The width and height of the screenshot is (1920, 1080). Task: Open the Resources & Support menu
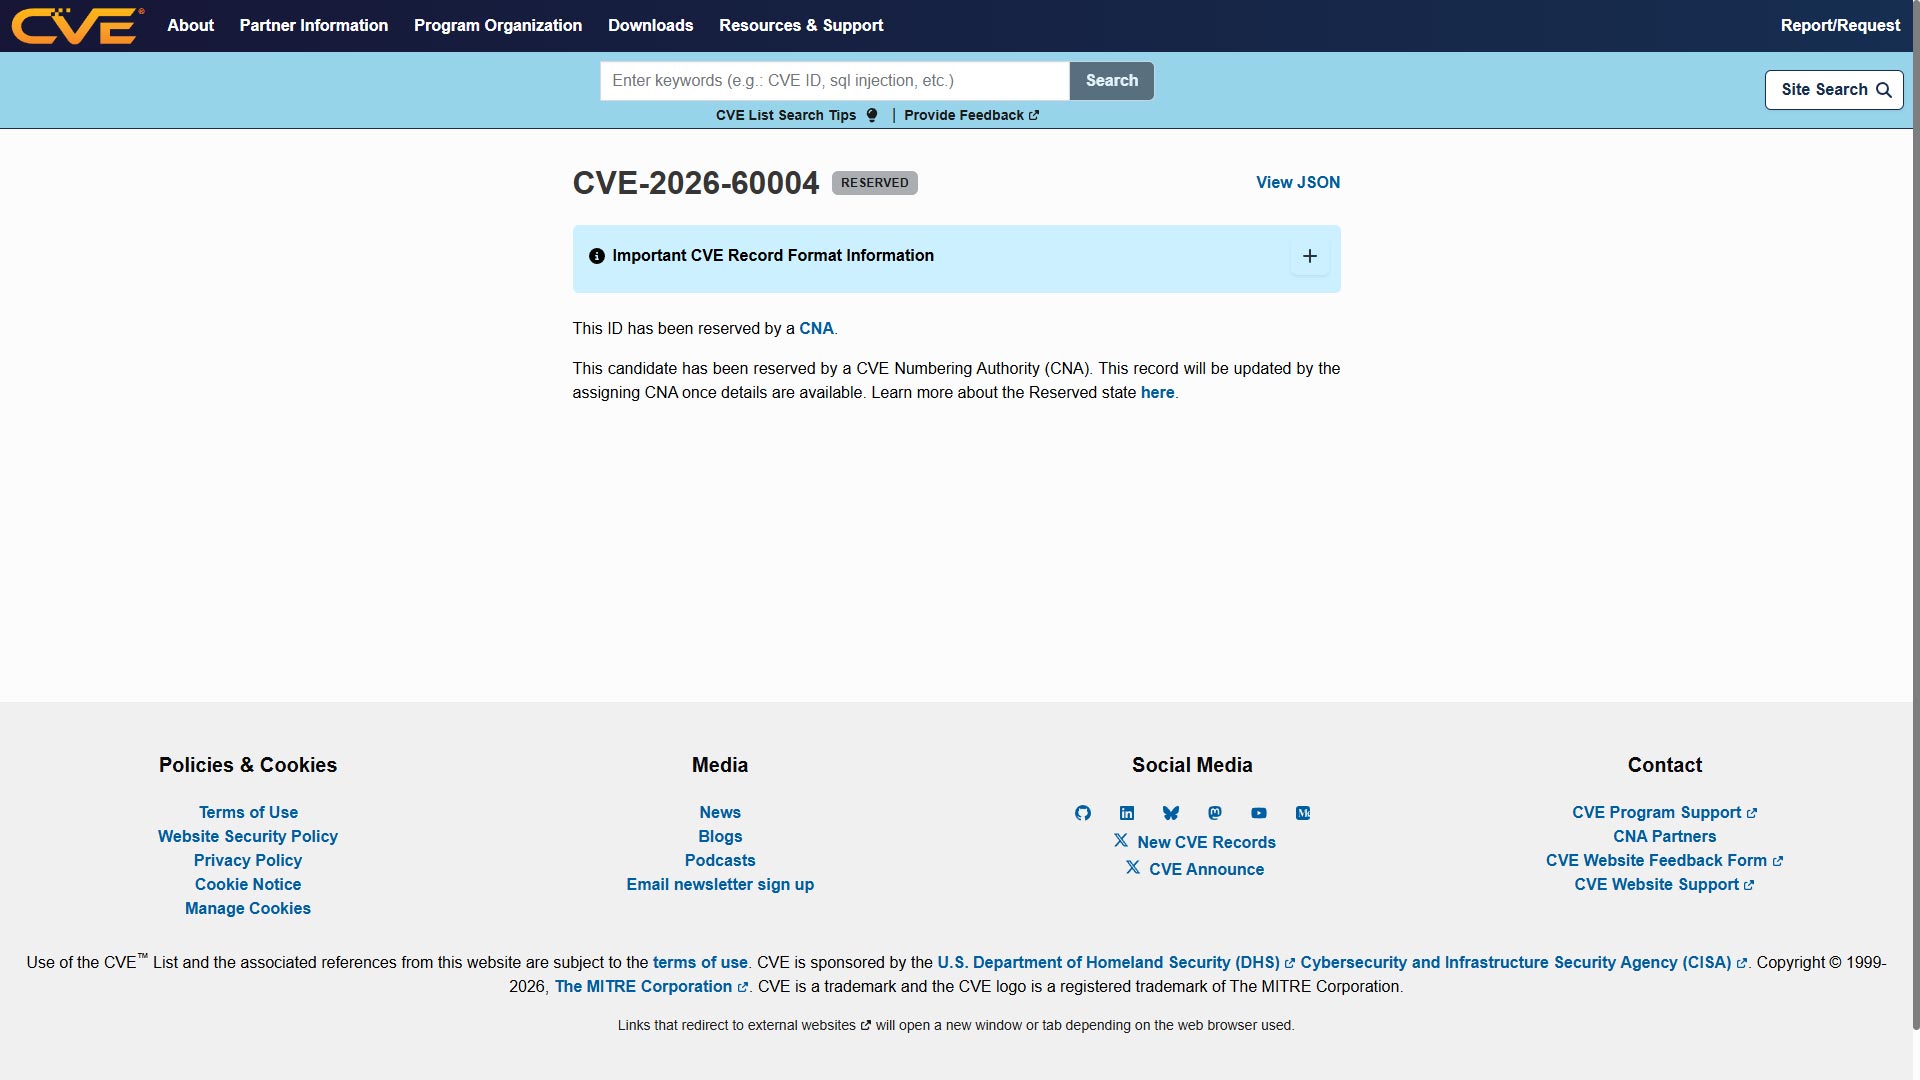801,25
